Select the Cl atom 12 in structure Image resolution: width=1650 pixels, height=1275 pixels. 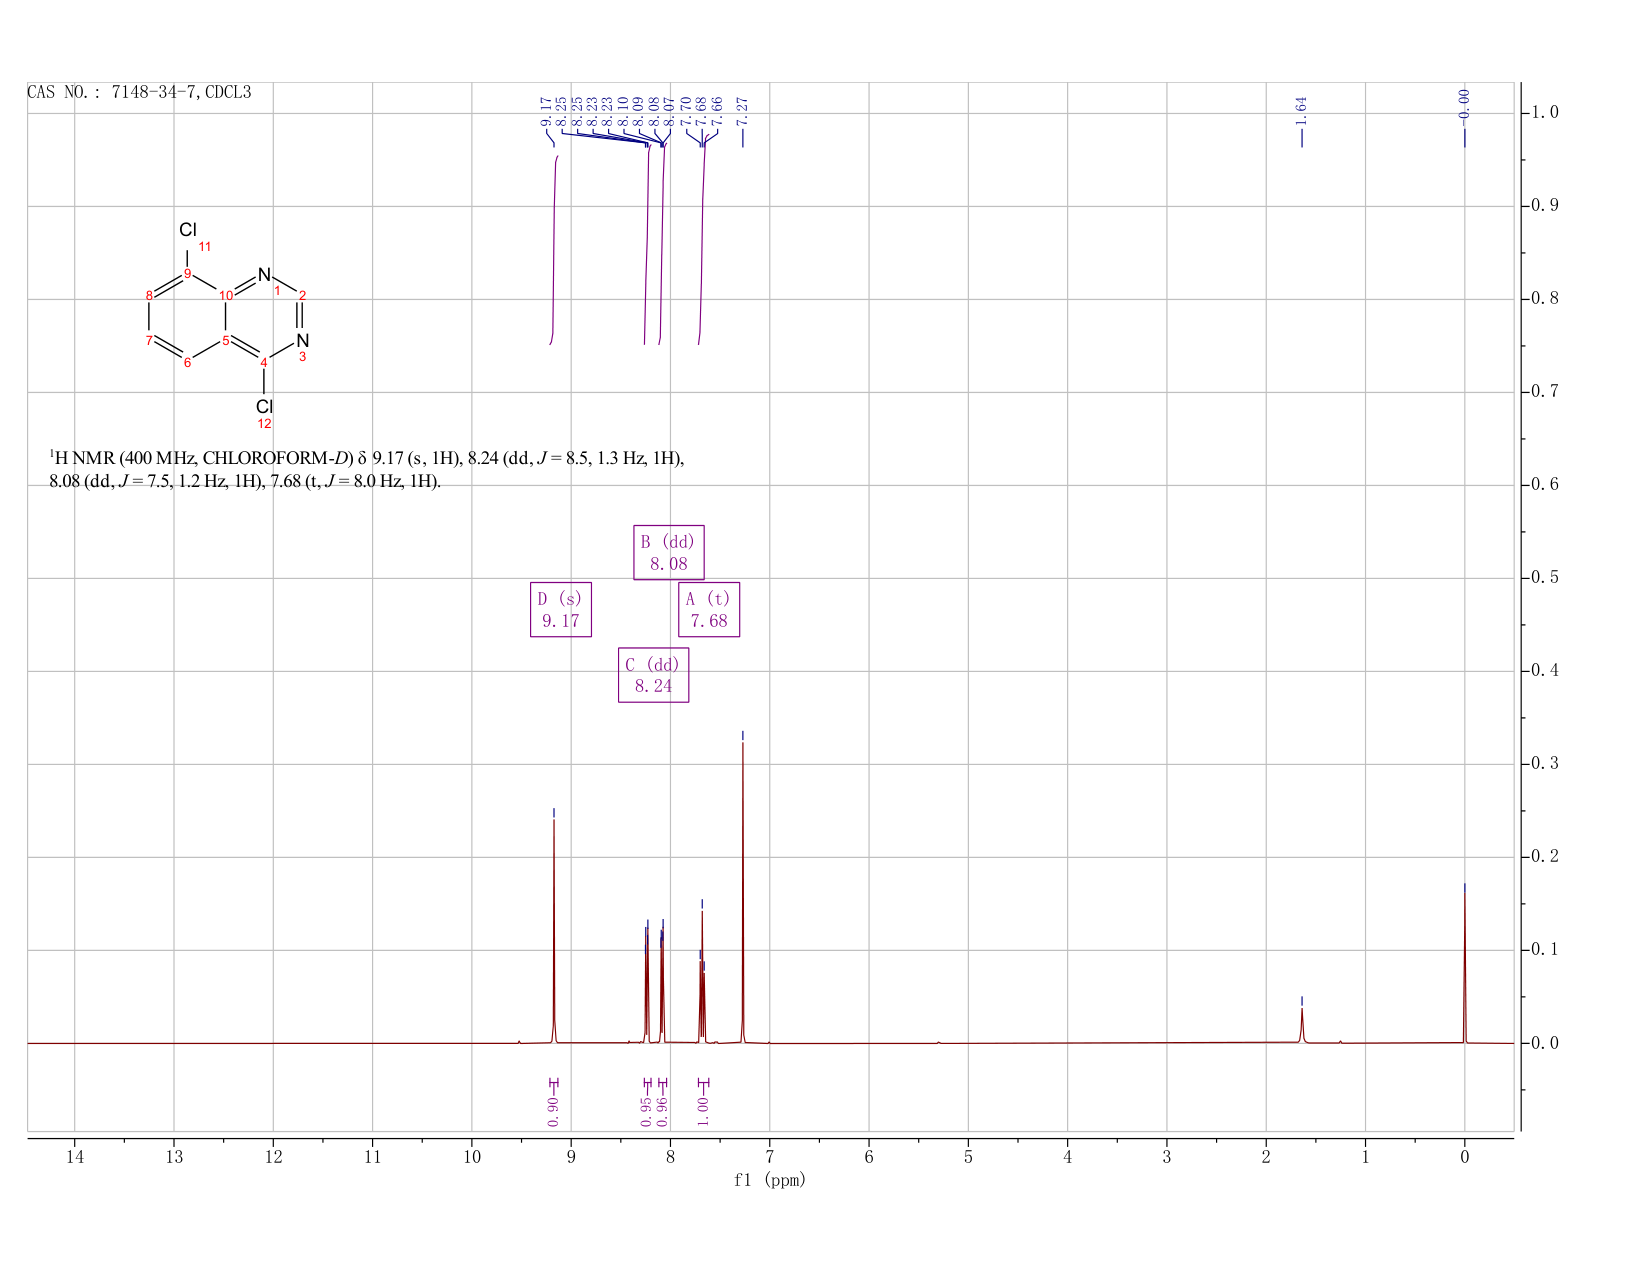pos(264,406)
